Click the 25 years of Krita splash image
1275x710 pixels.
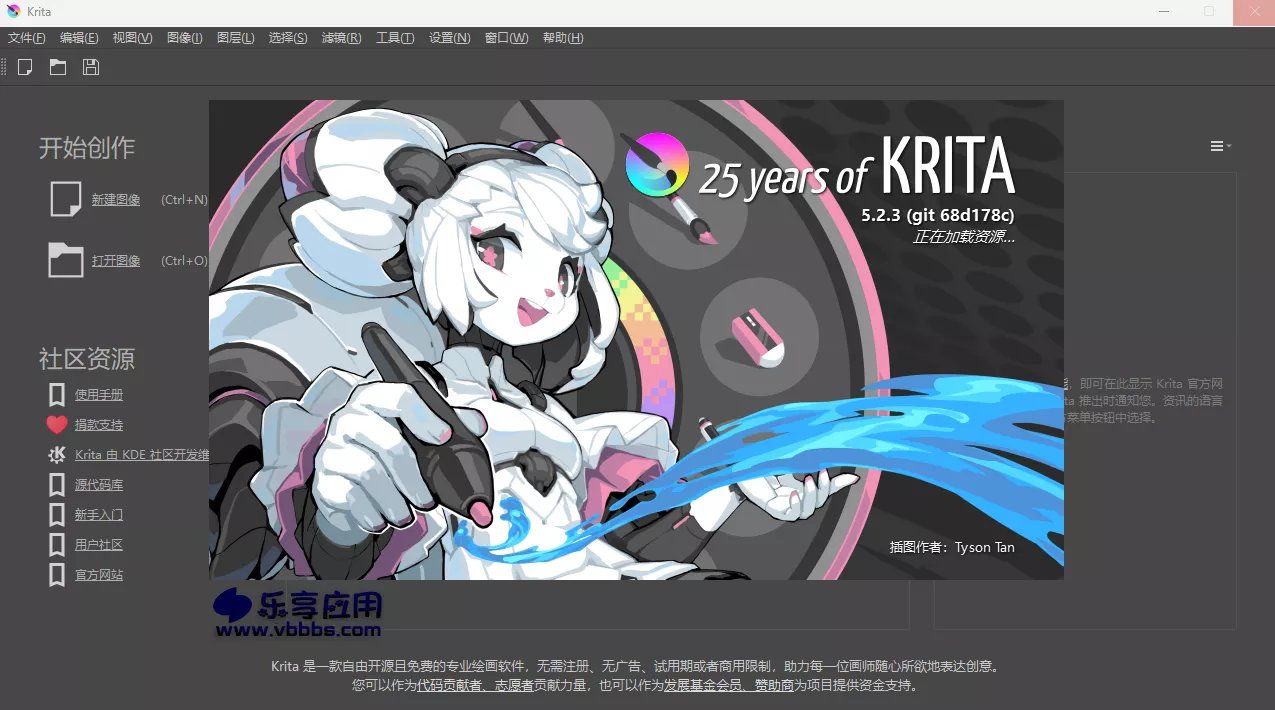636,338
